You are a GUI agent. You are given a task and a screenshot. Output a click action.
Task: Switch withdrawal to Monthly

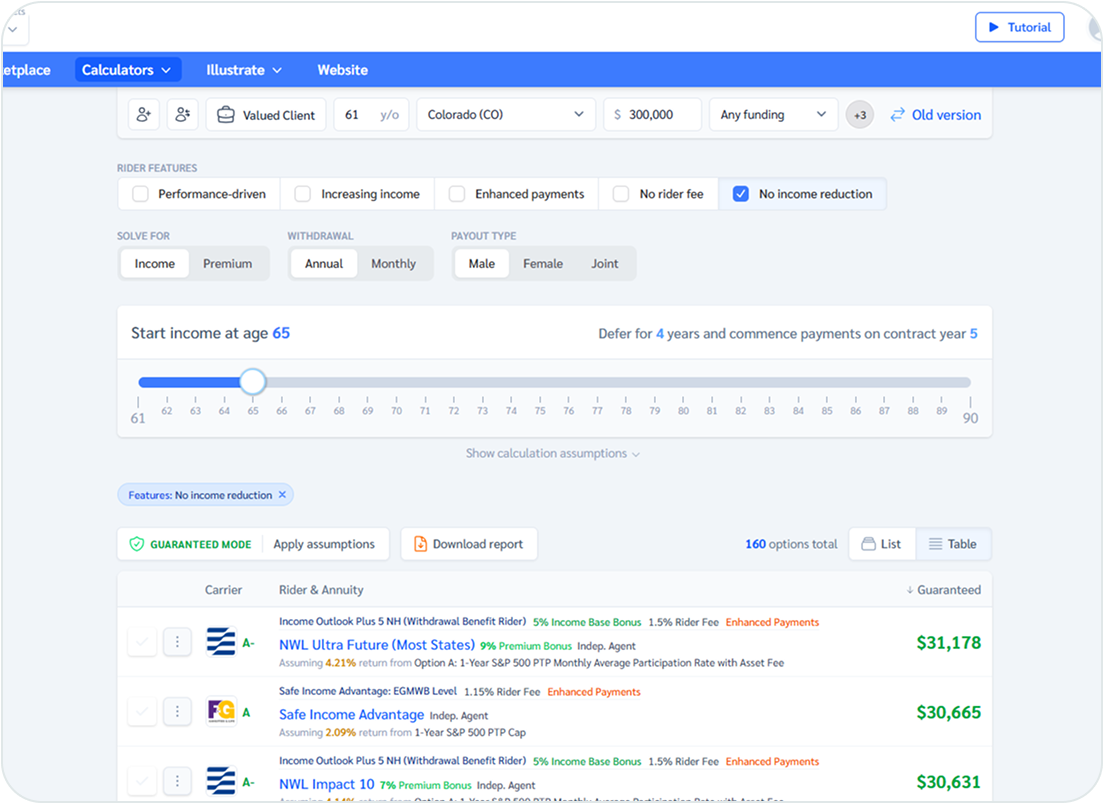coord(393,264)
